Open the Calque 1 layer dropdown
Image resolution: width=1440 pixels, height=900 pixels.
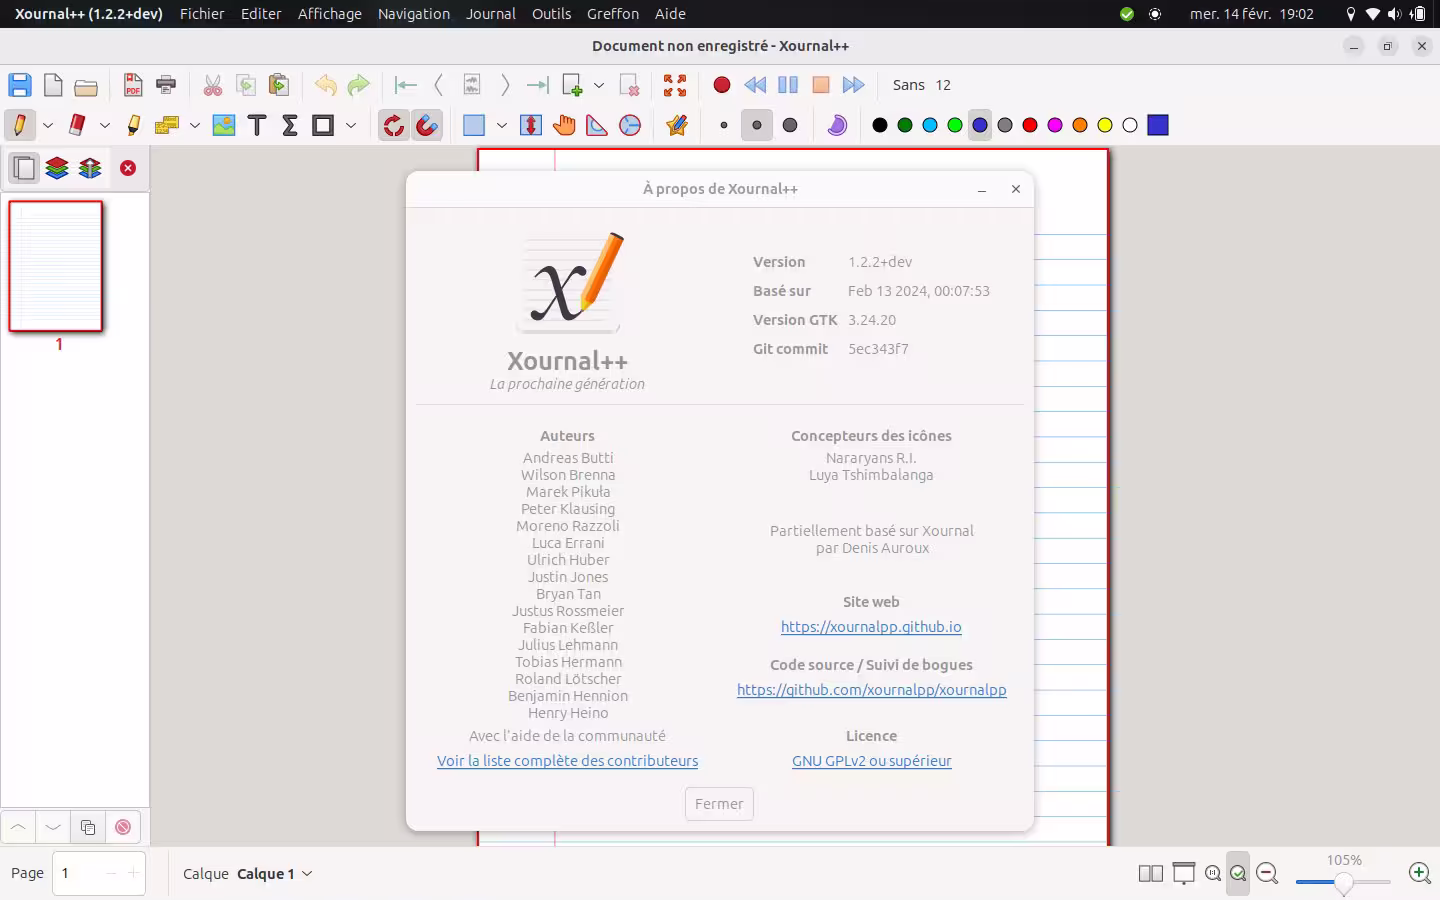click(x=275, y=873)
